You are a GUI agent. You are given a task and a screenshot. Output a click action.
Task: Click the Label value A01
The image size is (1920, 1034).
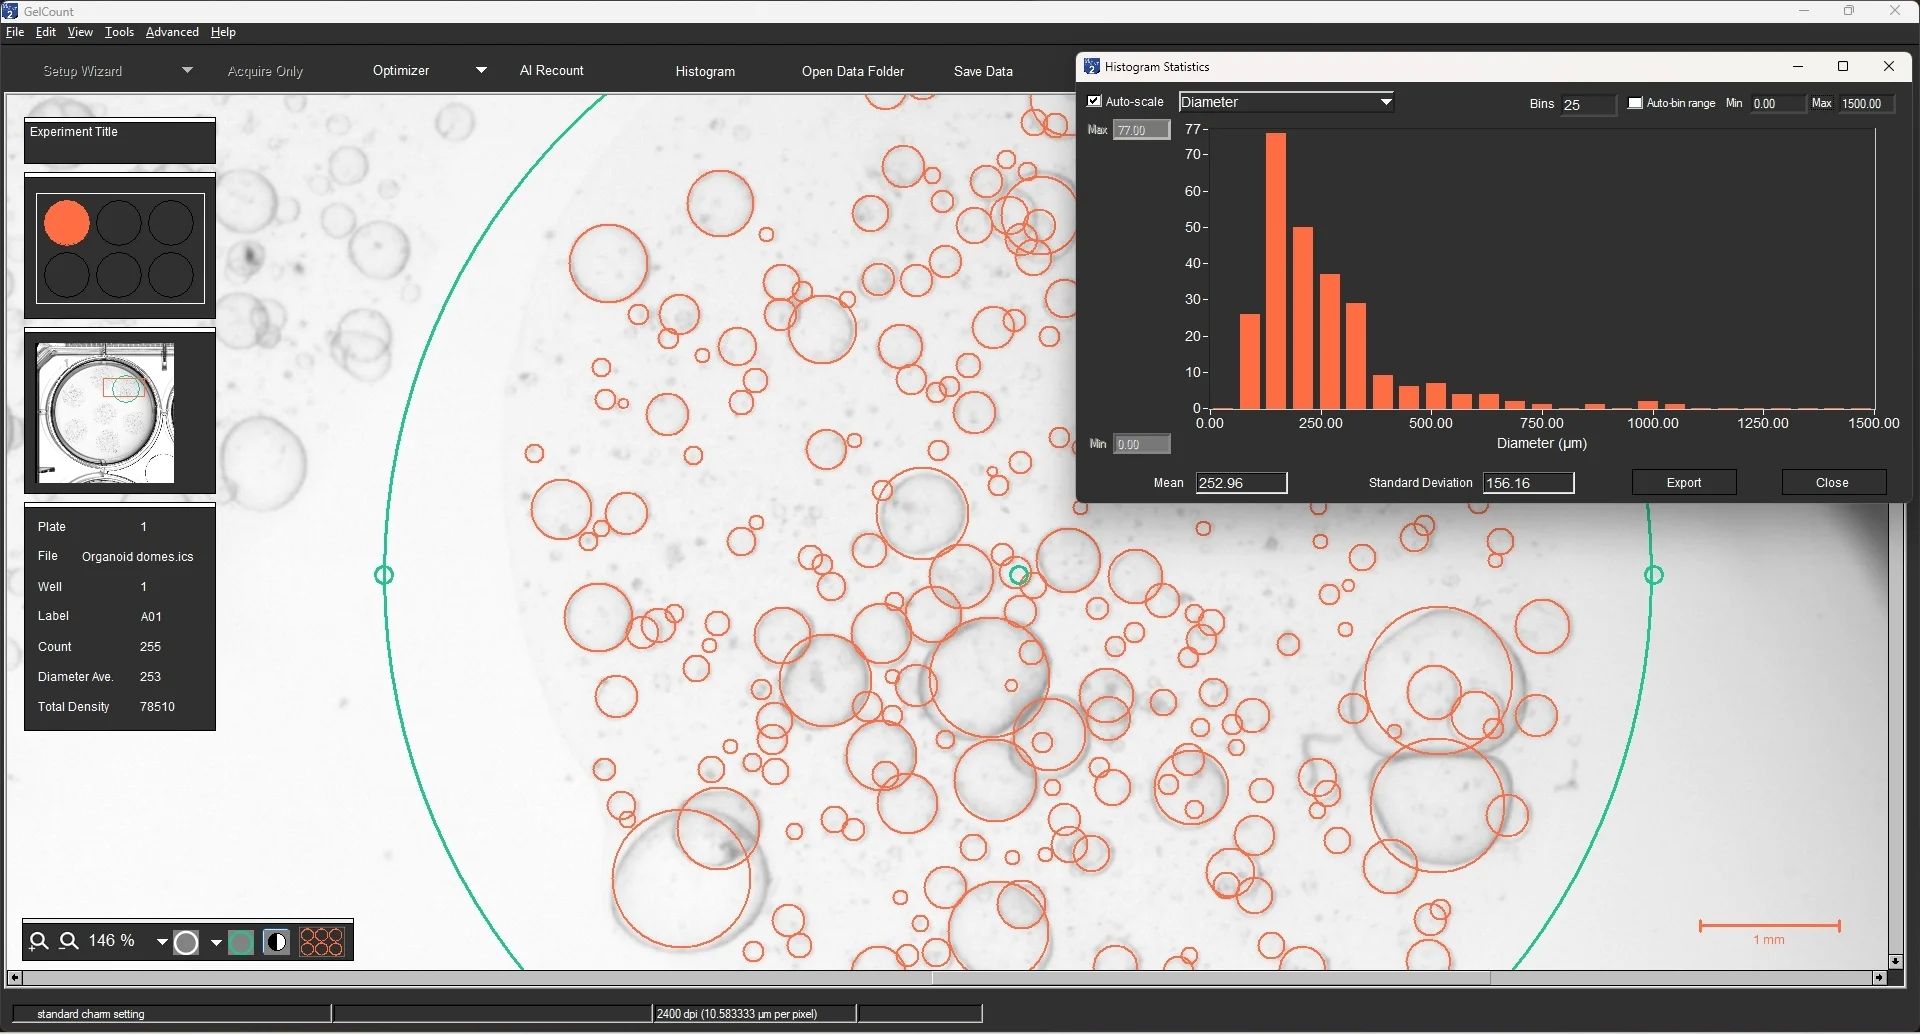(151, 617)
